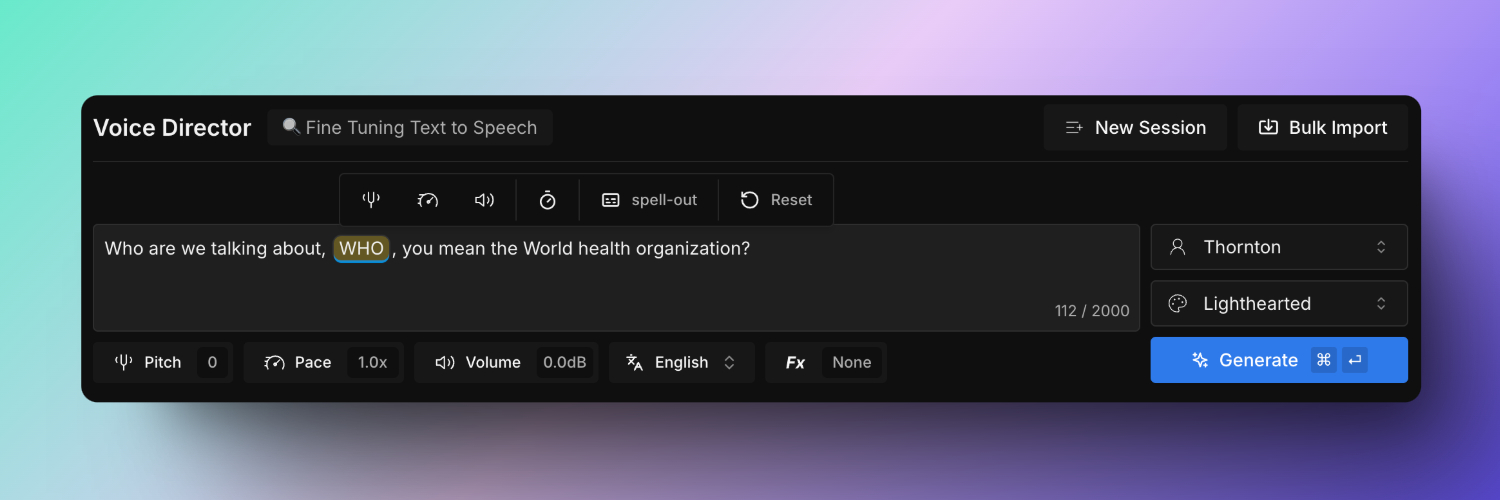Viewport: 1500px width, 500px height.
Task: Click the pitch tuning-fork icon in floating toolbar
Action: tap(371, 200)
